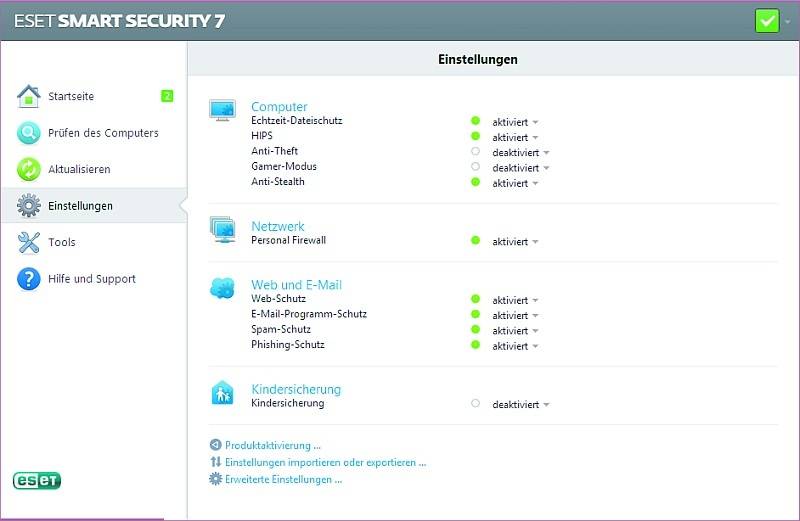Open the Anti-Theft deaktiviert dropdown
800x521 pixels.
tap(521, 153)
